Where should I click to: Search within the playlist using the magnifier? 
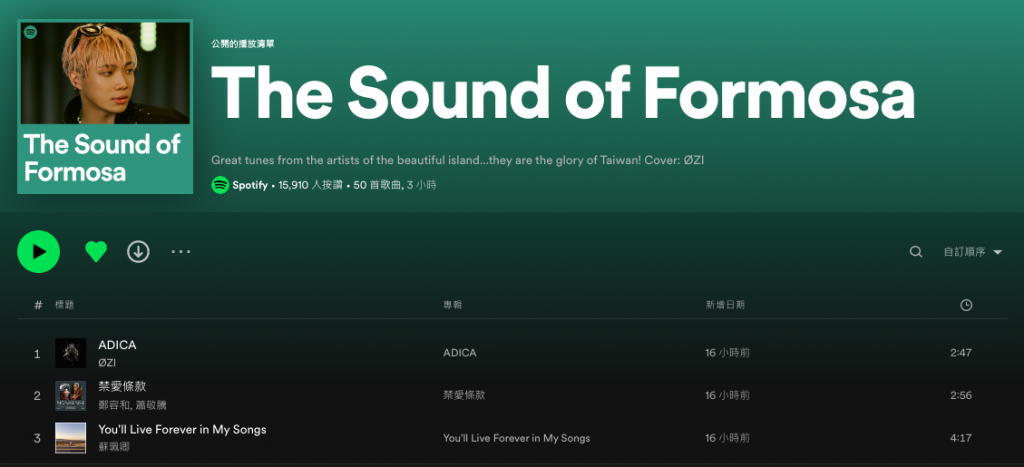915,252
